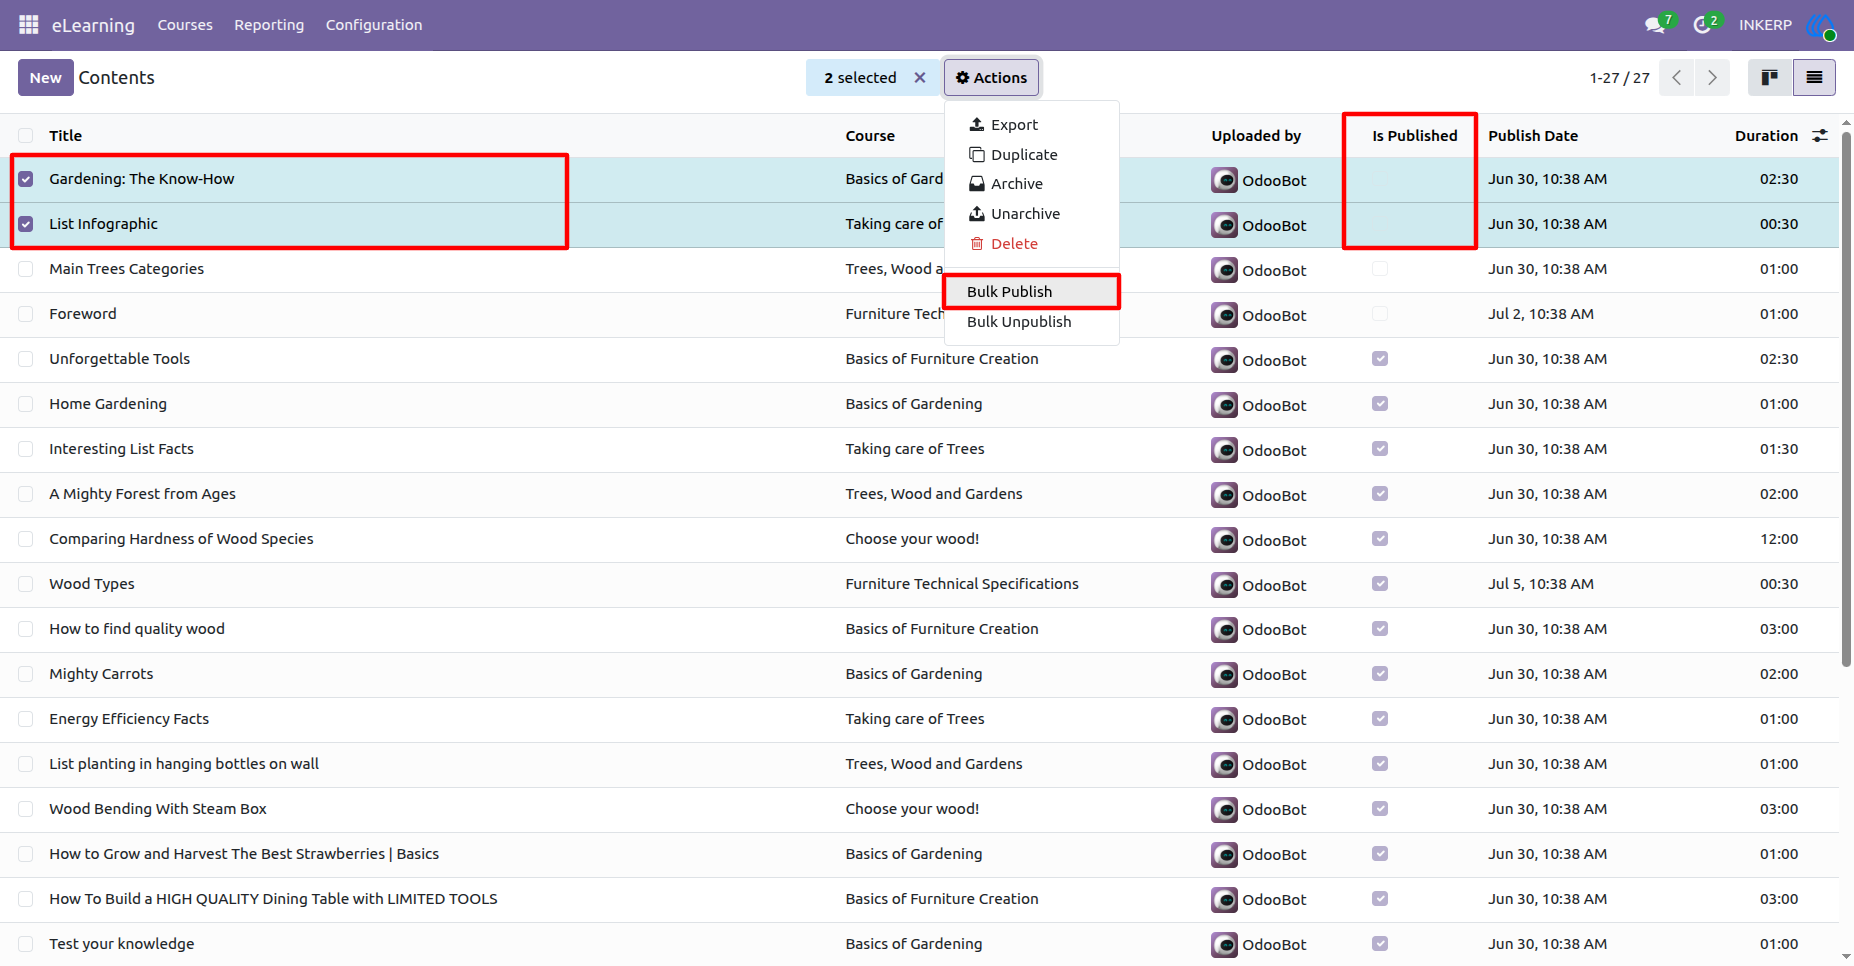Clear selection with the X icon

coord(920,78)
